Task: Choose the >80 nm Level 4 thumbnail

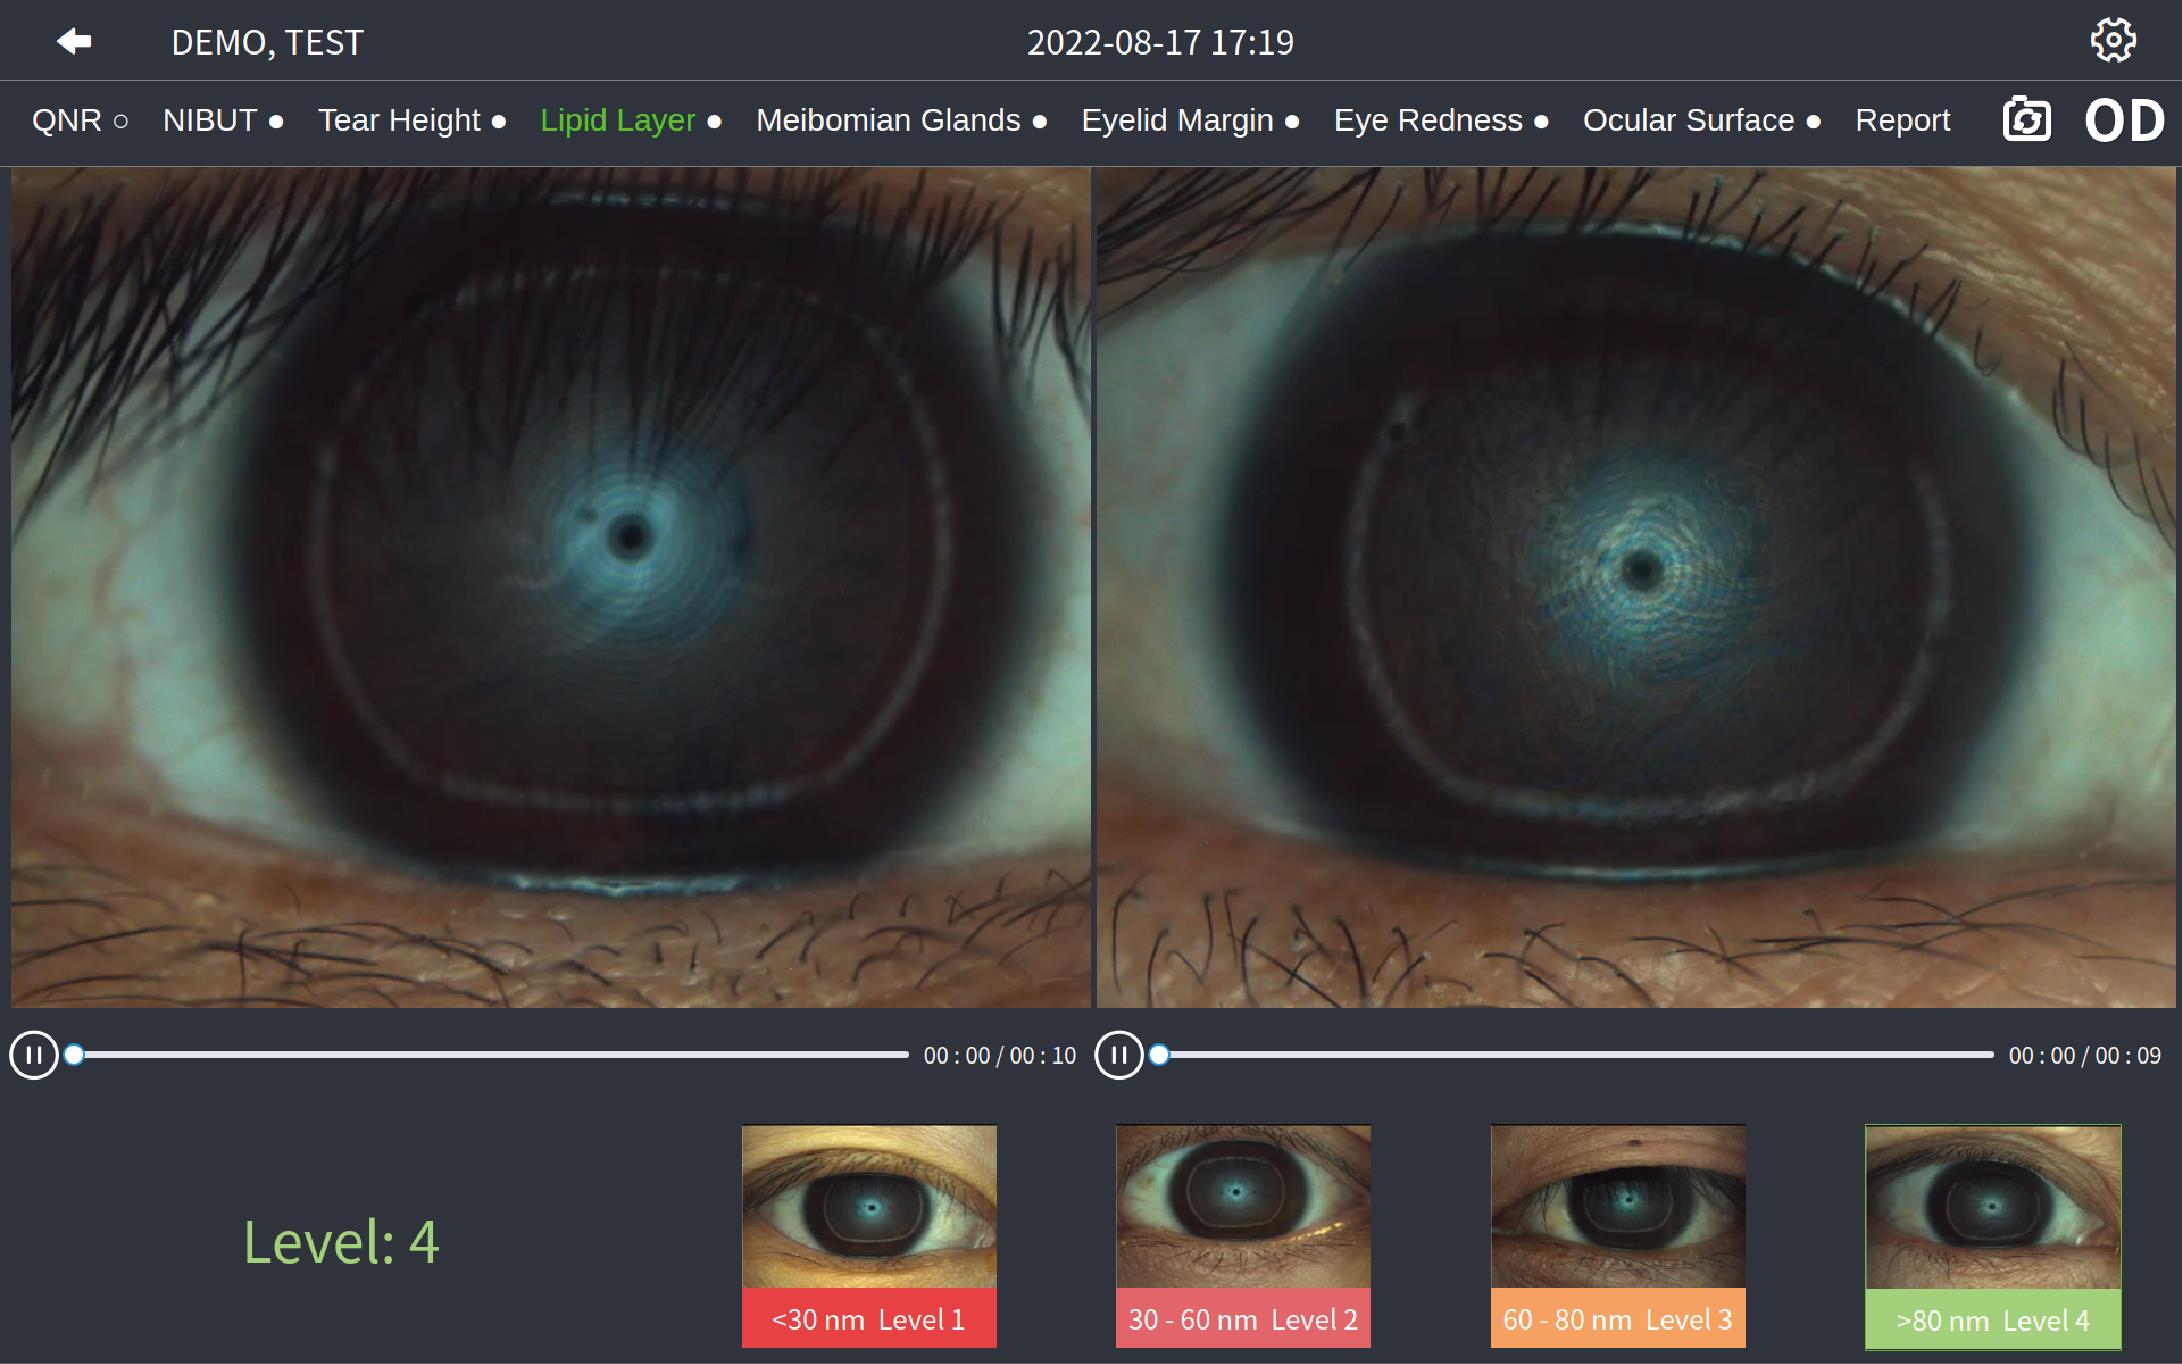Action: click(x=1993, y=1237)
